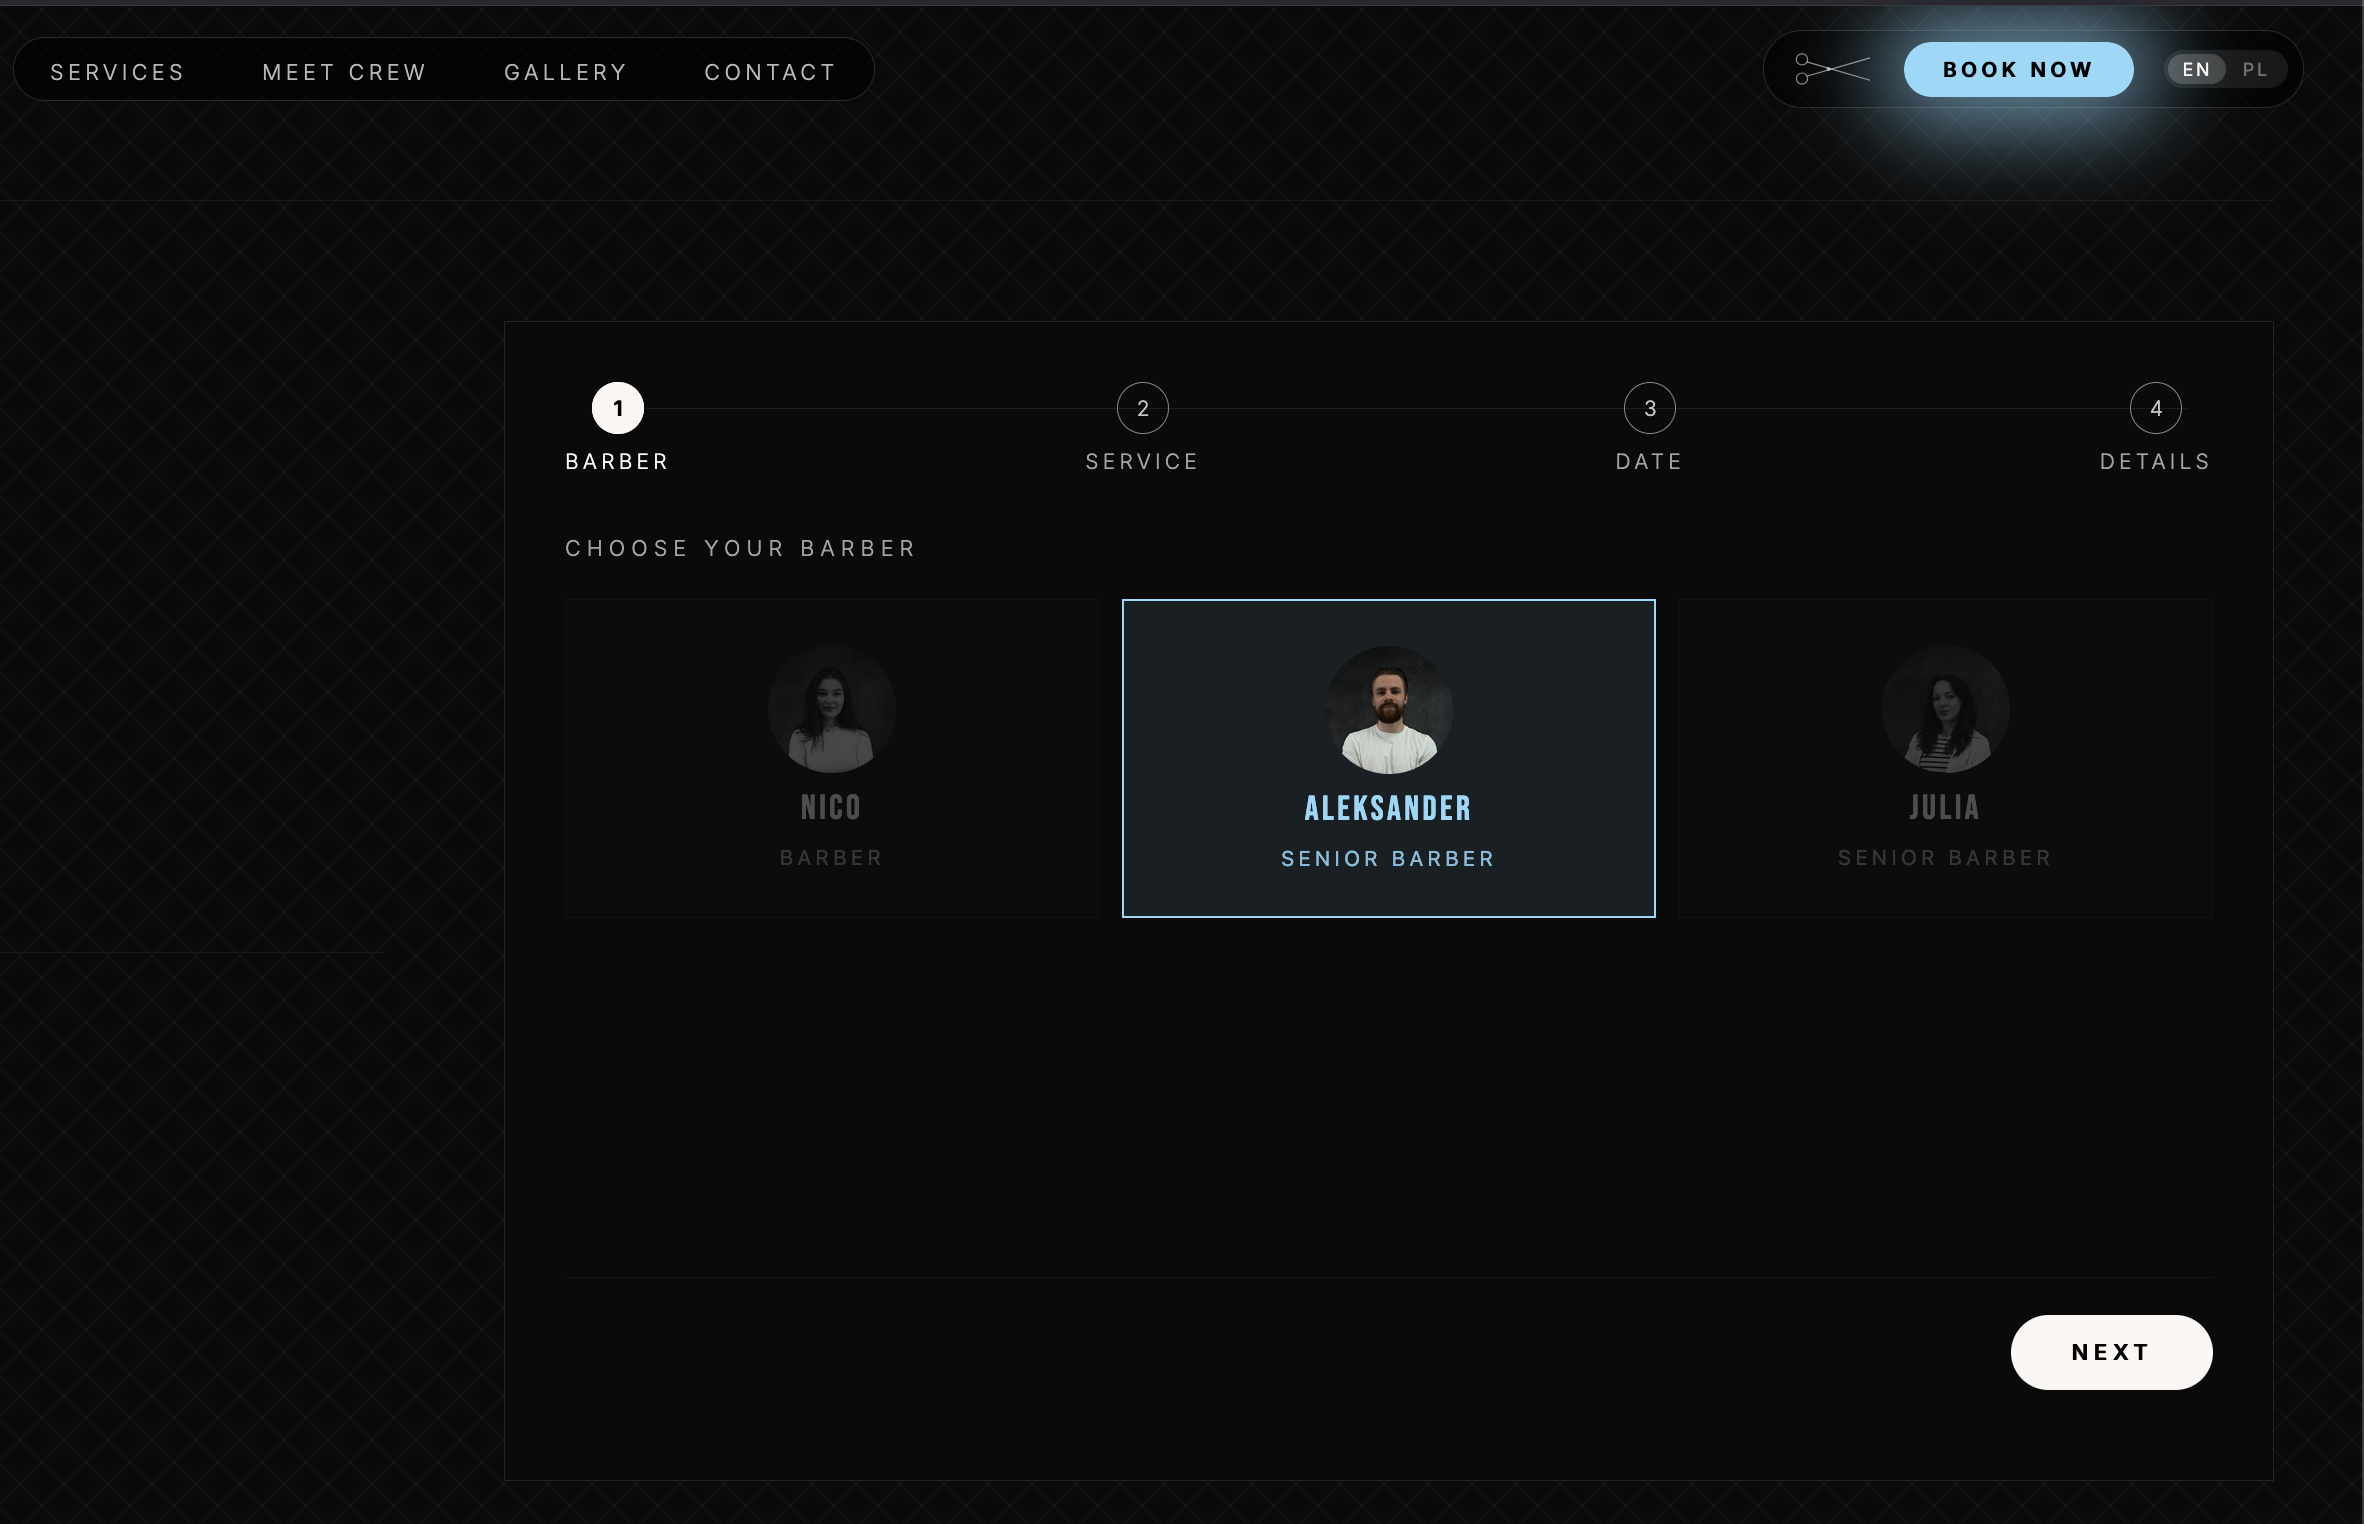Jump to step 4 circle
Viewport: 2364px width, 1524px height.
point(2156,408)
